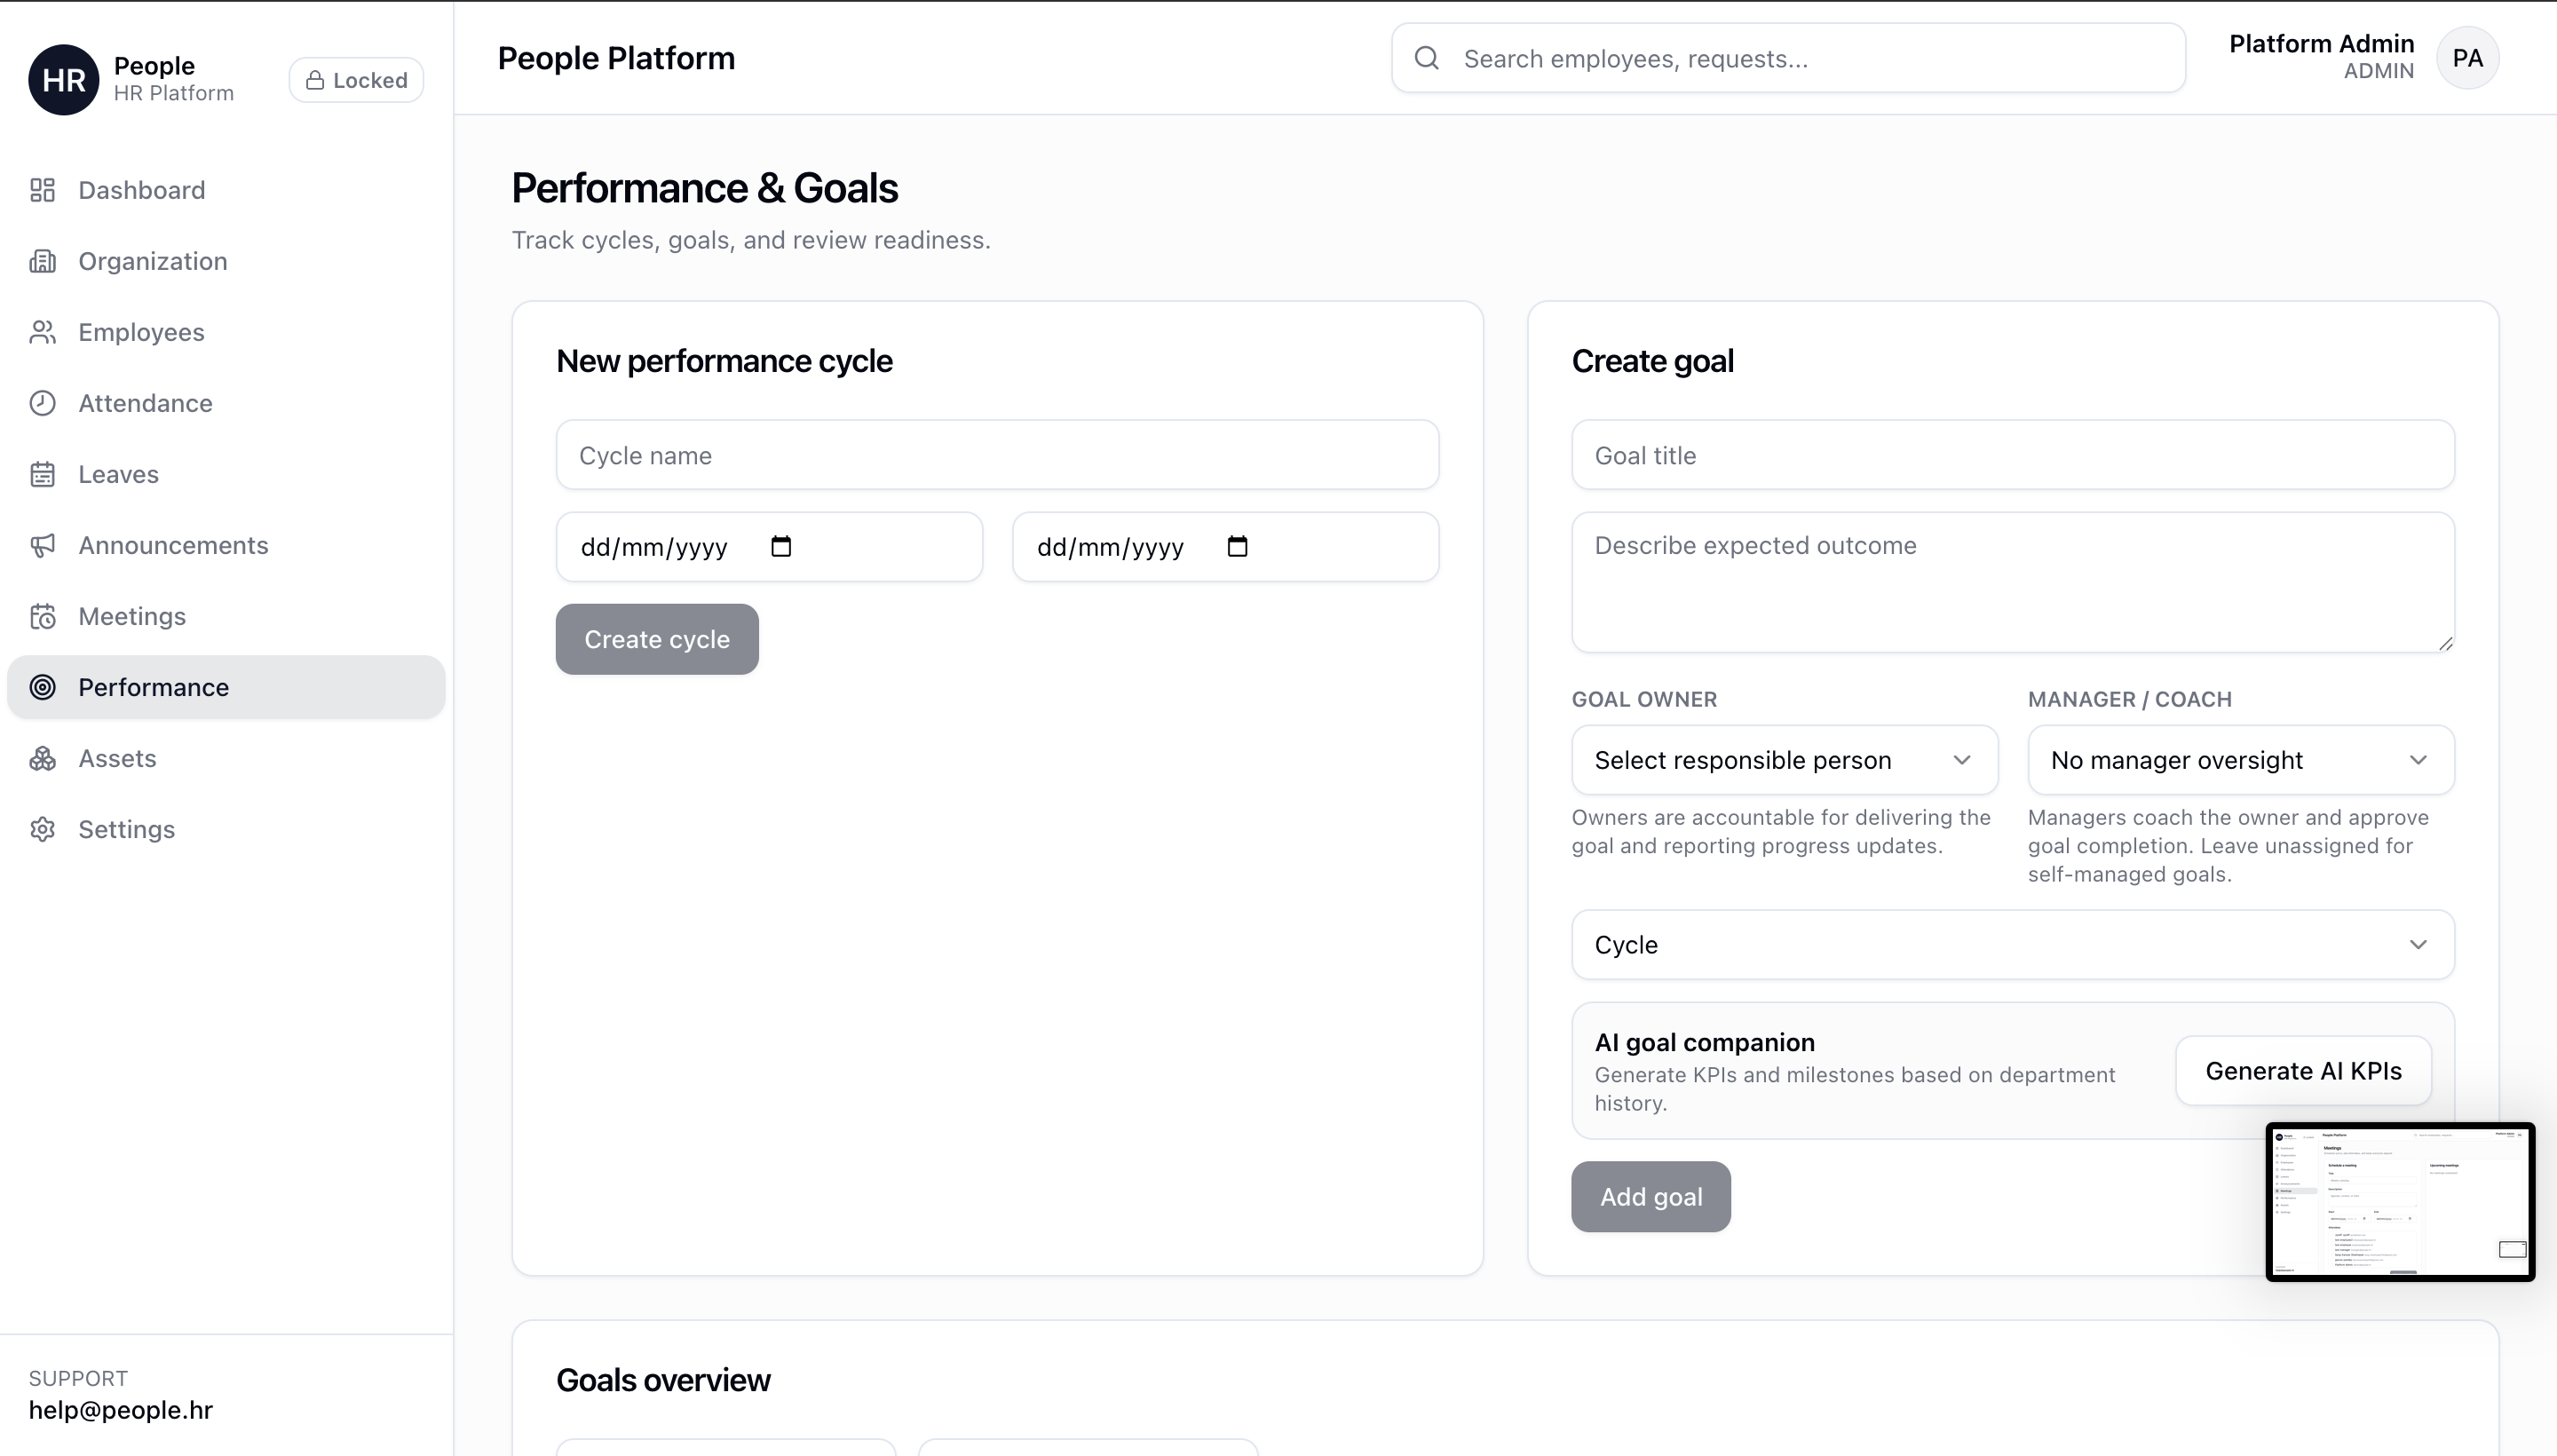Toggle the Locked sidebar button
The height and width of the screenshot is (1456, 2557).
(x=356, y=80)
